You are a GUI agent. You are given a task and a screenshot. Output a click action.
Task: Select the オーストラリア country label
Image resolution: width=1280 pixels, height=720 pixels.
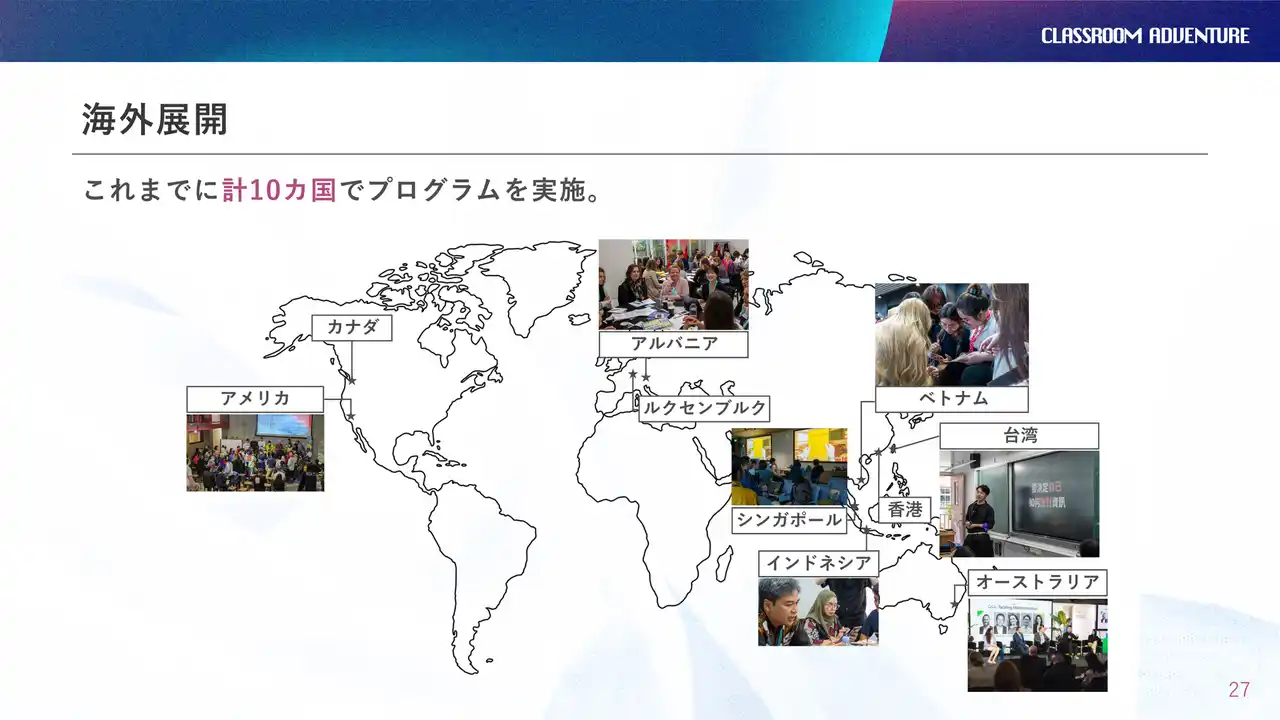coord(1037,583)
